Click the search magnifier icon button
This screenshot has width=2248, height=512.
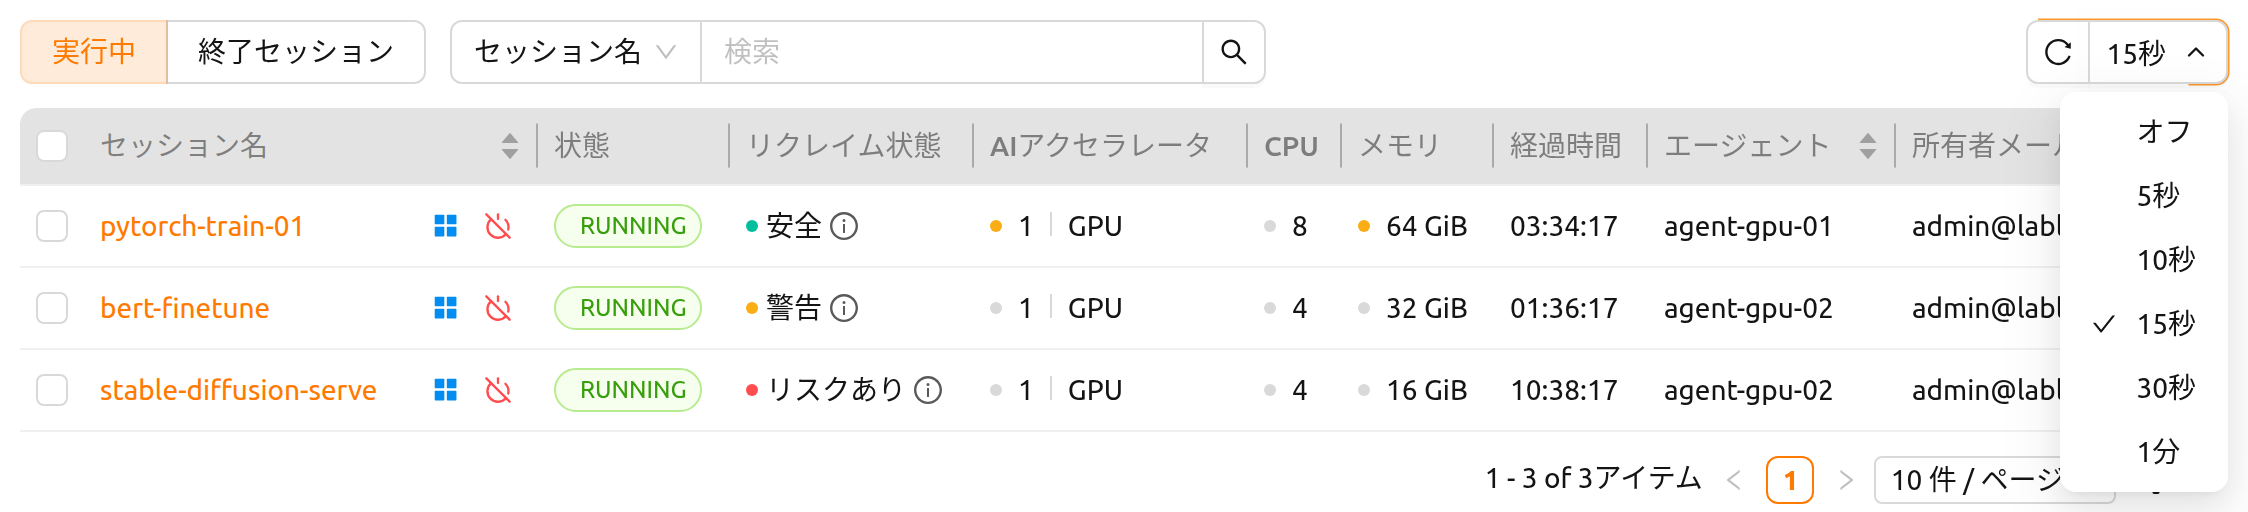[x=1233, y=52]
